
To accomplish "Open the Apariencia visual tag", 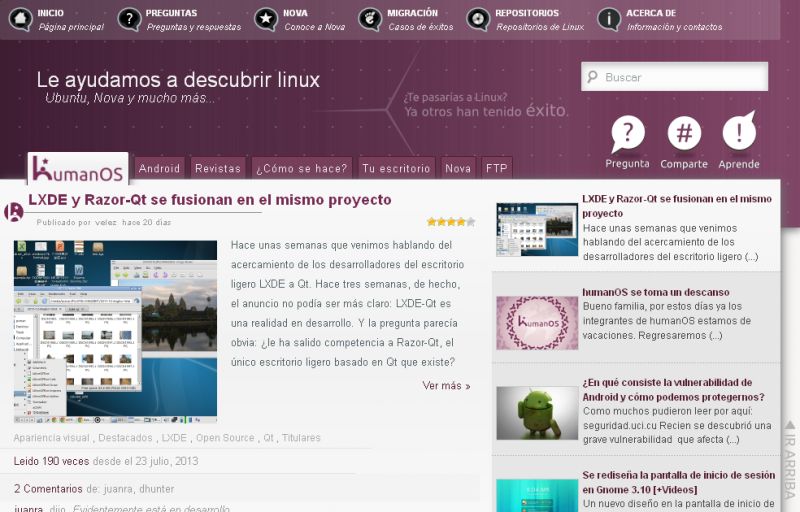I will (x=51, y=438).
